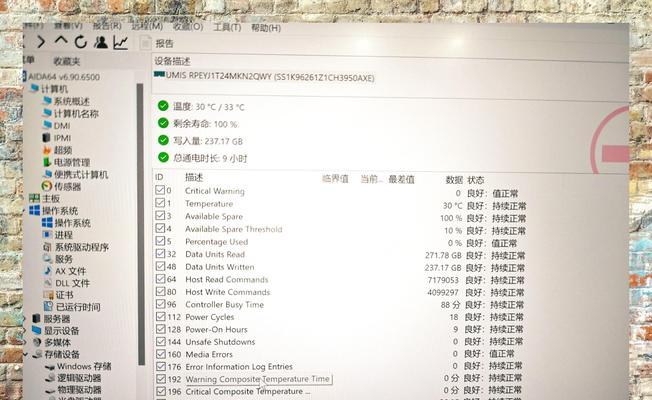Click the user manager toolbar icon
Viewport: 652px width, 400px height.
pos(101,42)
